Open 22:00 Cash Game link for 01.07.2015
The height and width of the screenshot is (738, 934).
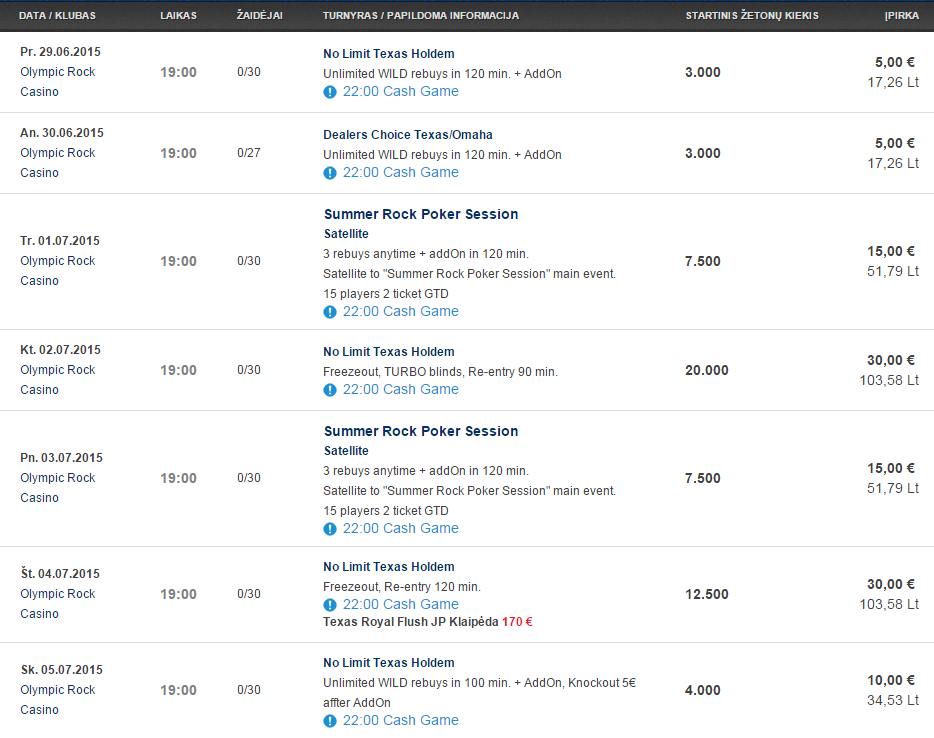(400, 311)
